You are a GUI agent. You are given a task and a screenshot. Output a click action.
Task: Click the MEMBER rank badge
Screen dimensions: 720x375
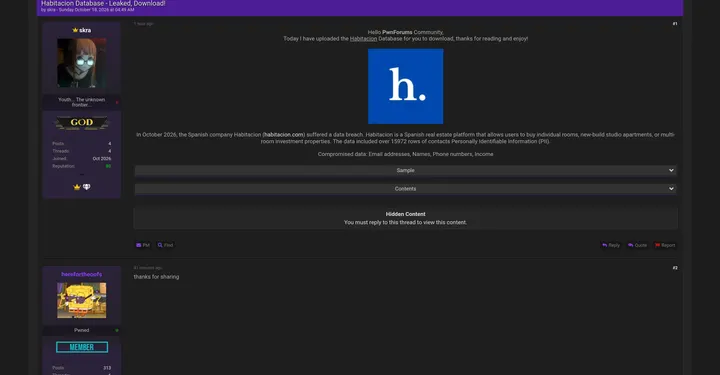tap(82, 347)
